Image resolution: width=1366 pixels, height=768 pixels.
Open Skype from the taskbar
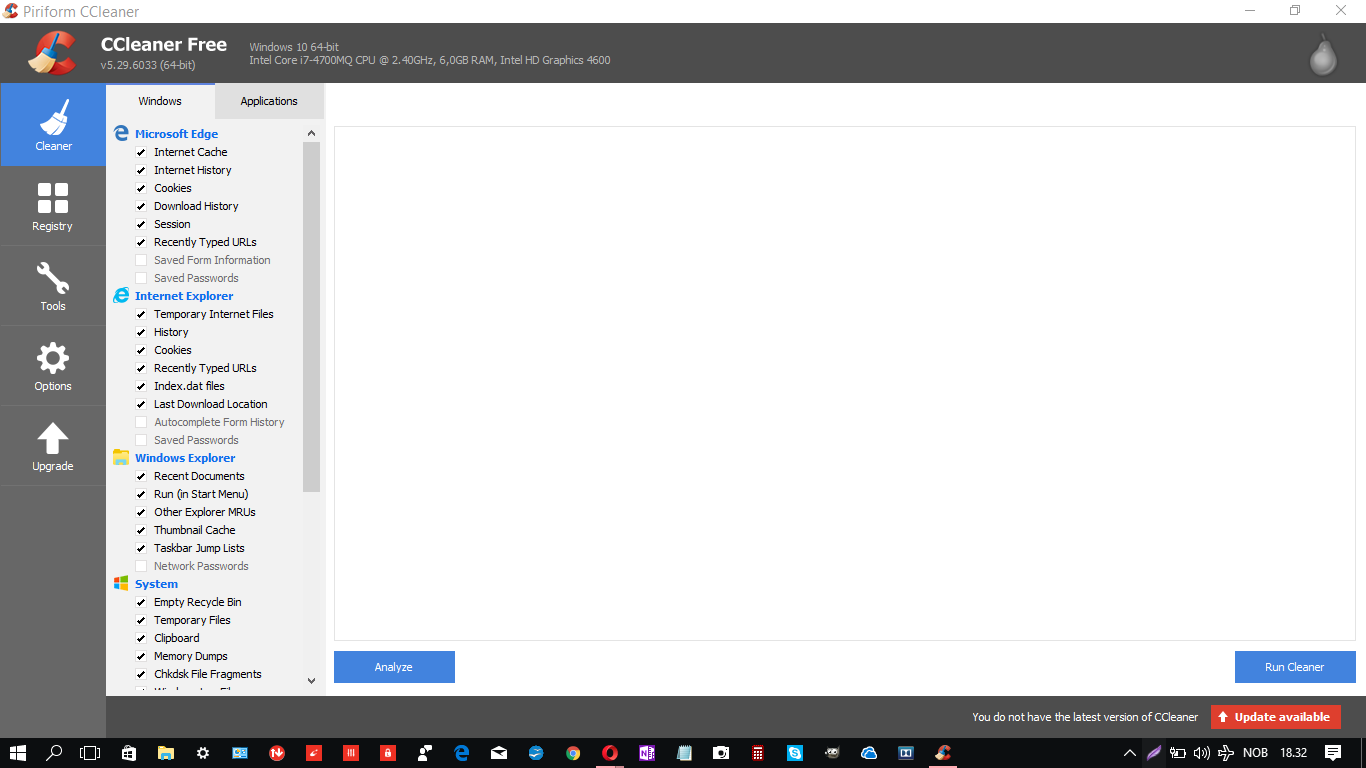(x=794, y=753)
